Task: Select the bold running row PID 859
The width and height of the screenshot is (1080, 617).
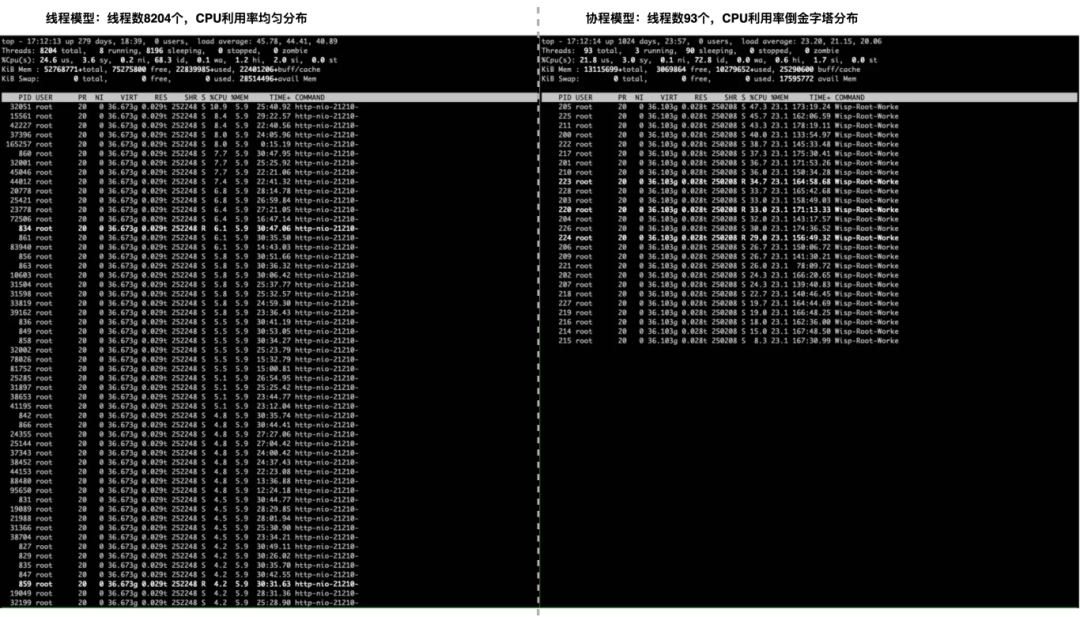Action: 189,584
